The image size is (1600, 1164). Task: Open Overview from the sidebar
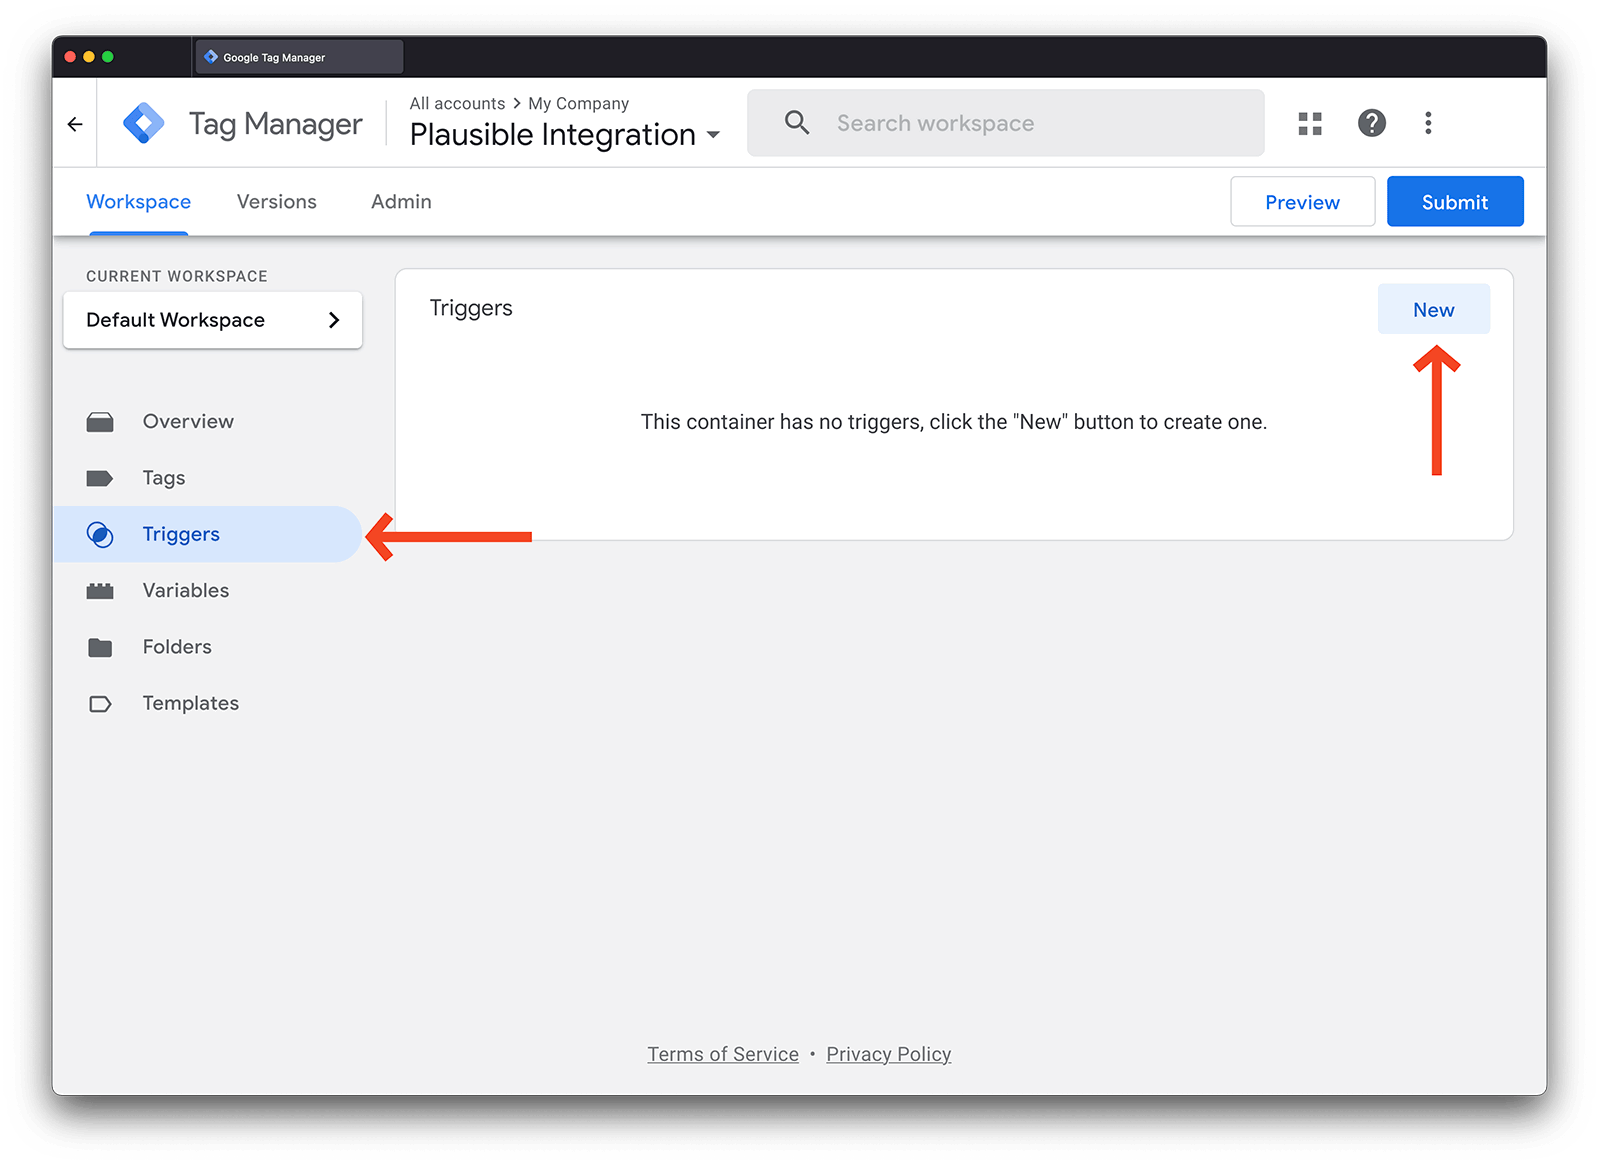(x=187, y=422)
